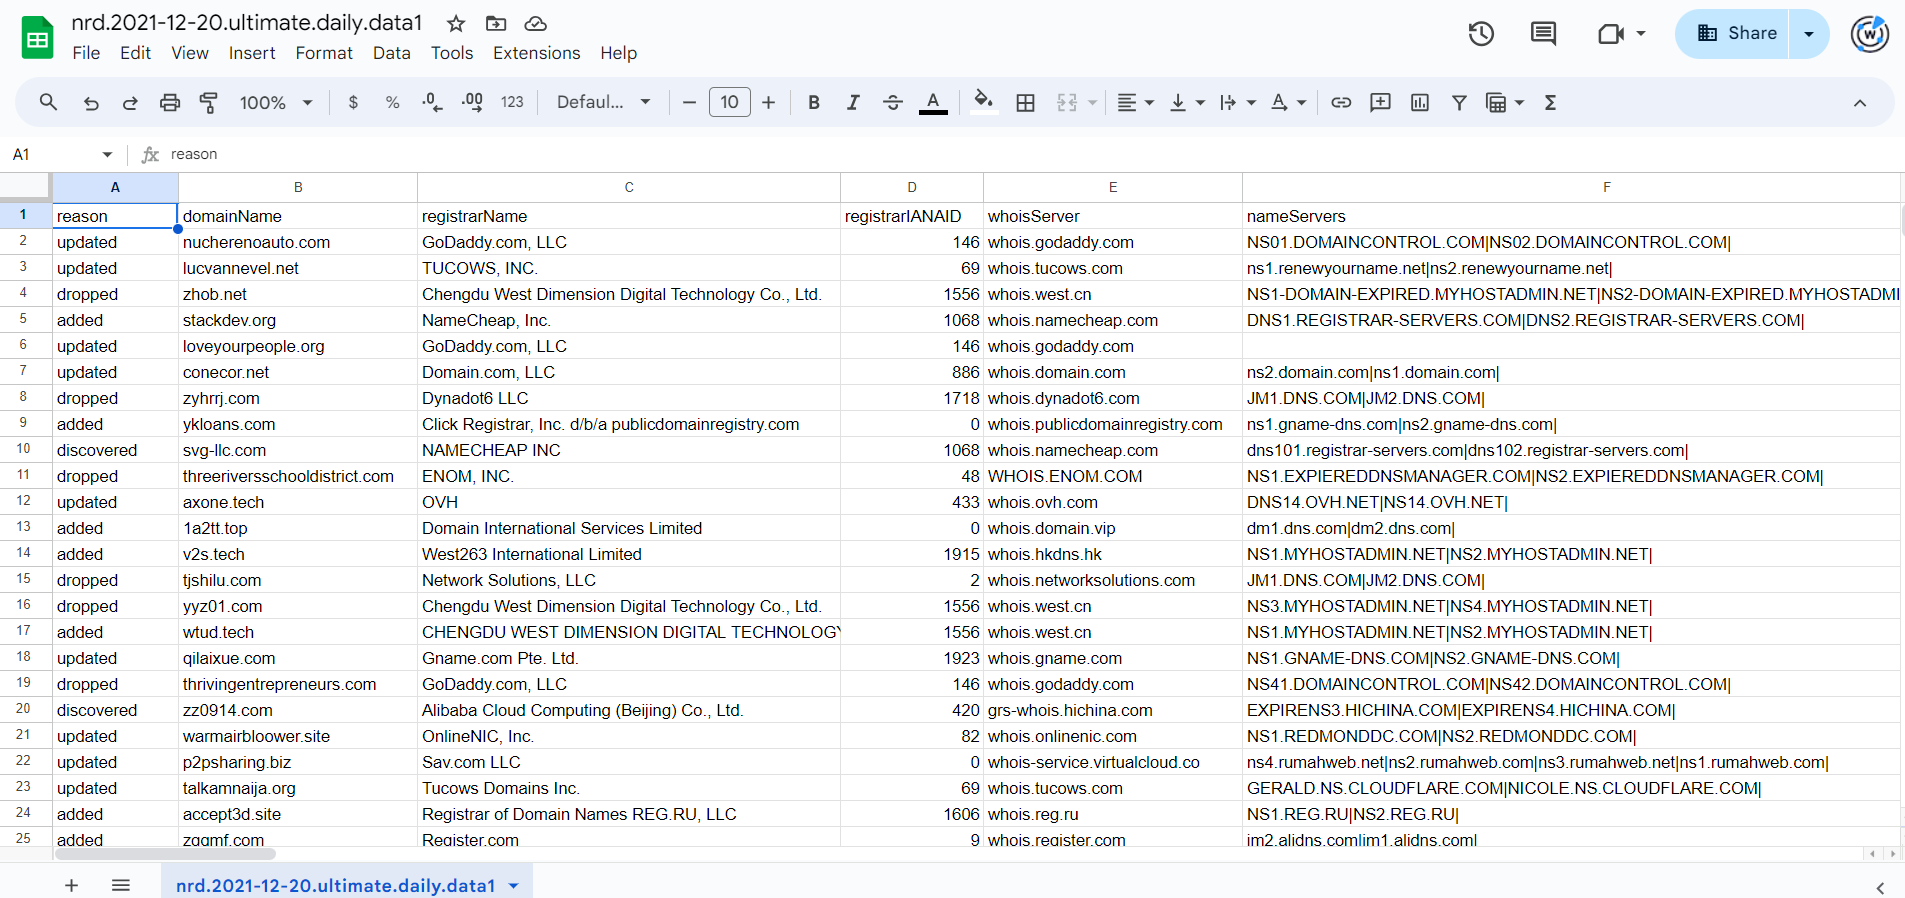Expand the zoom 100% dropdown
The height and width of the screenshot is (898, 1905).
click(276, 103)
